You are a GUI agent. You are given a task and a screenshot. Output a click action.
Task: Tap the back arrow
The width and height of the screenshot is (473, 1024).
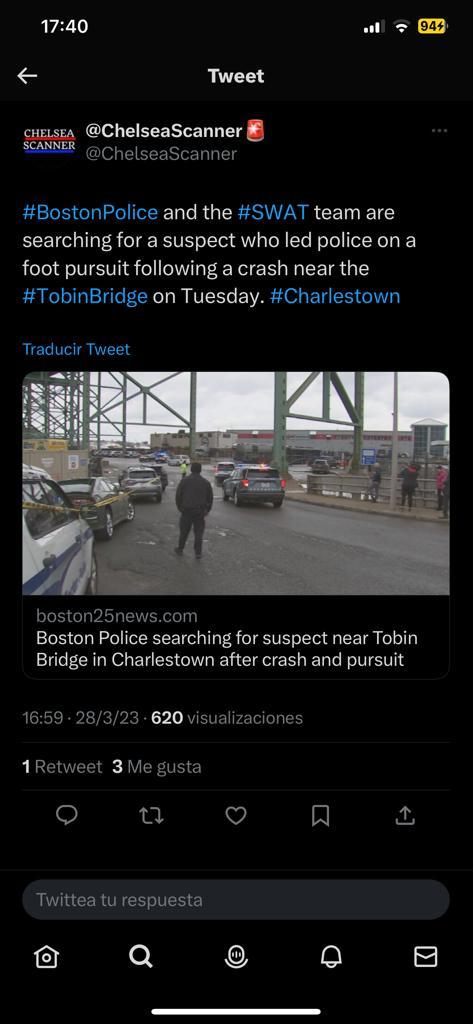tap(27, 76)
